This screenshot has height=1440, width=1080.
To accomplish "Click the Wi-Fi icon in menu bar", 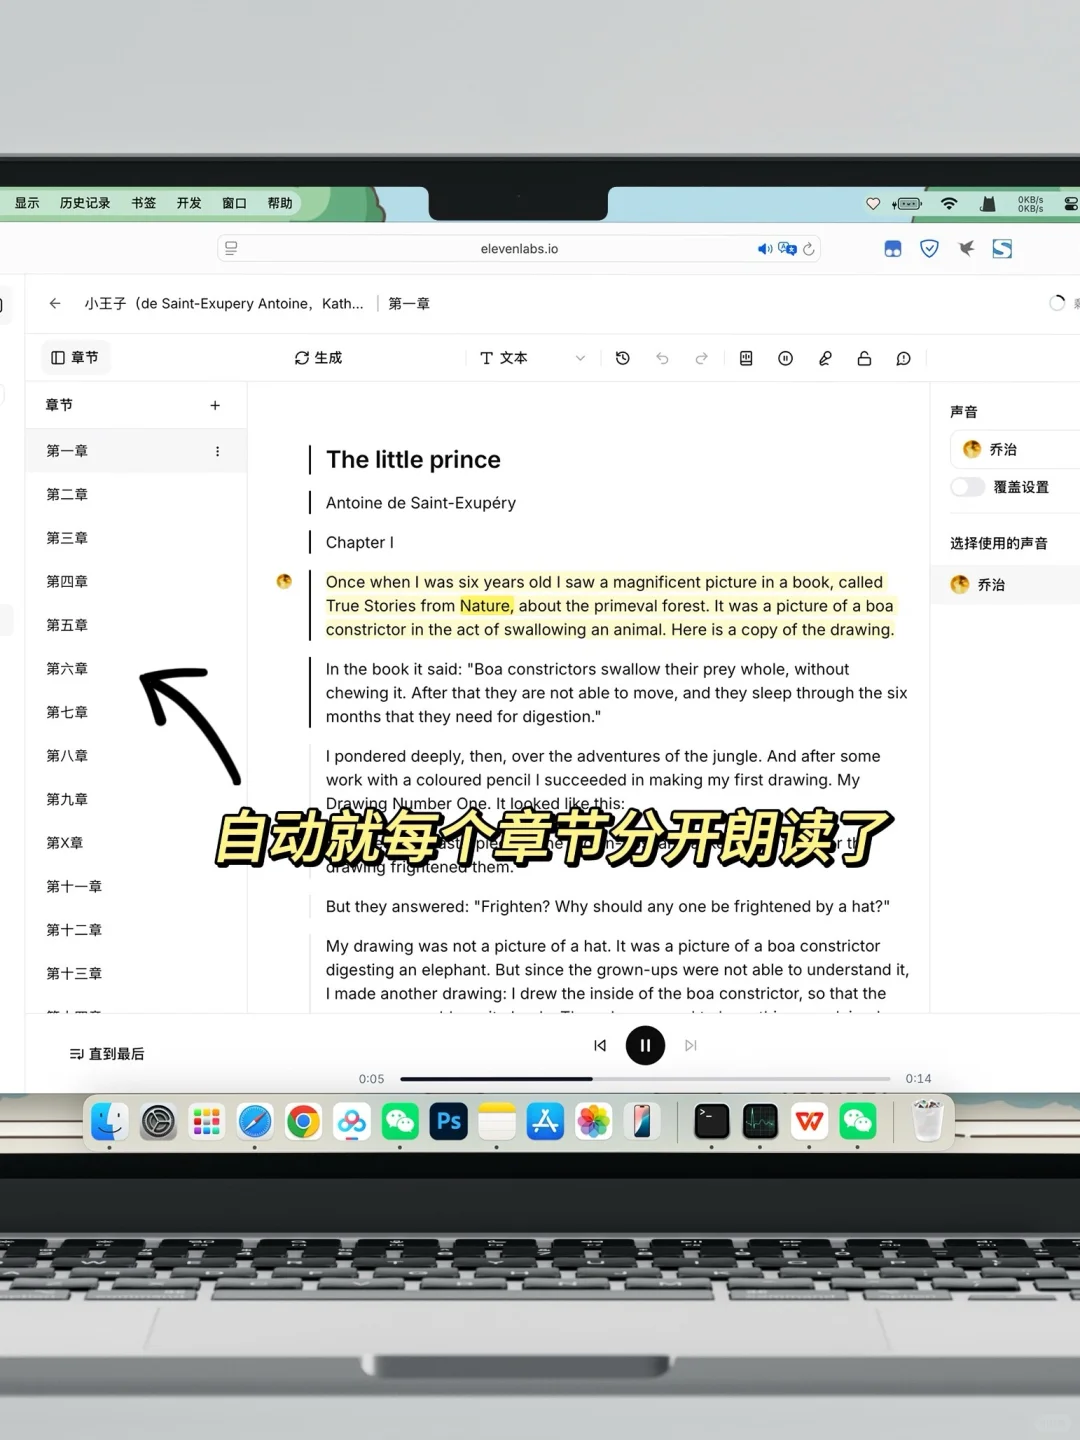I will coord(949,203).
